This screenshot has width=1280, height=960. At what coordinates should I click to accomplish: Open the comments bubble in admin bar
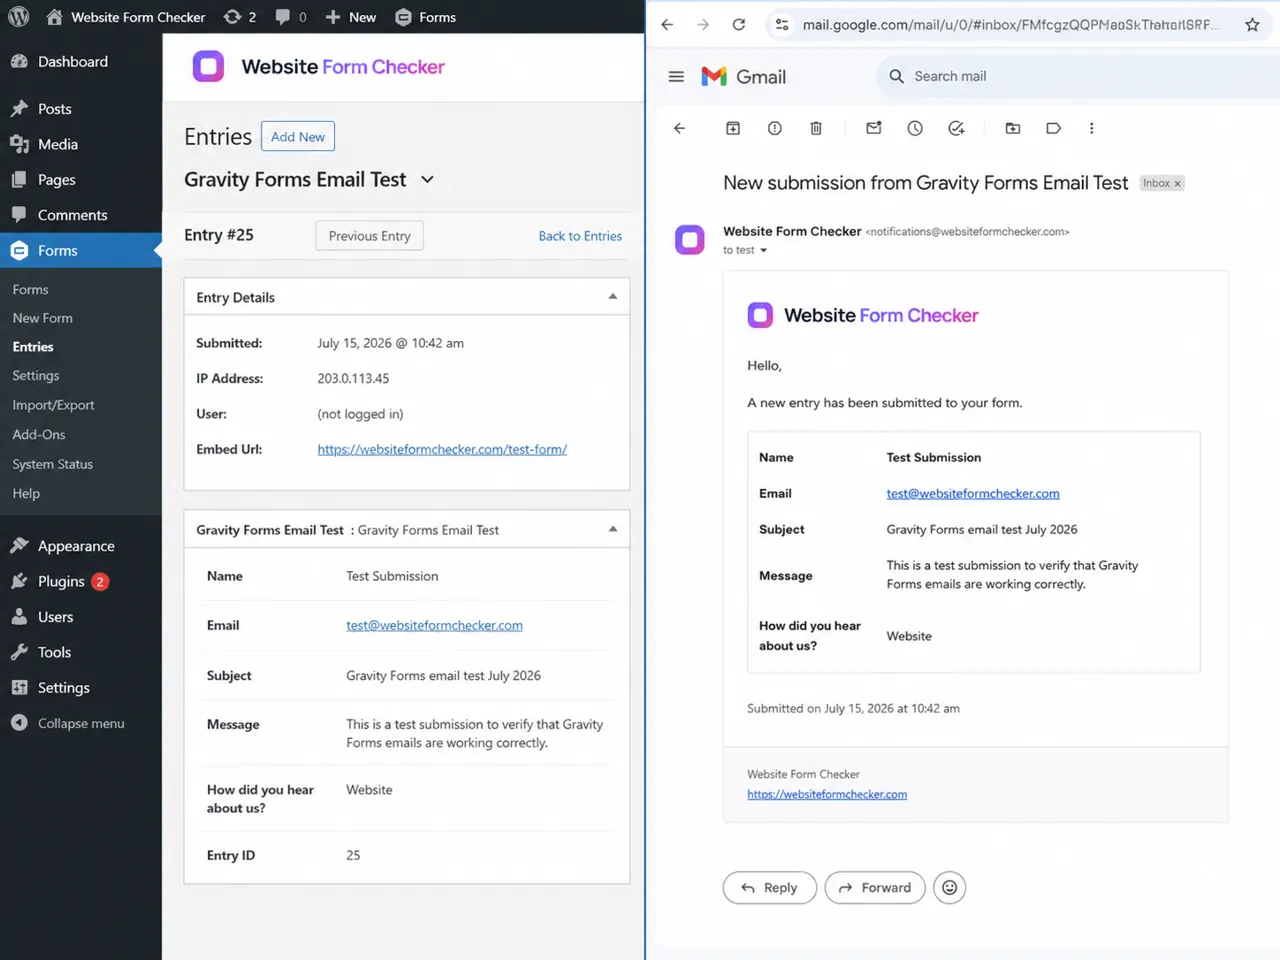291,17
